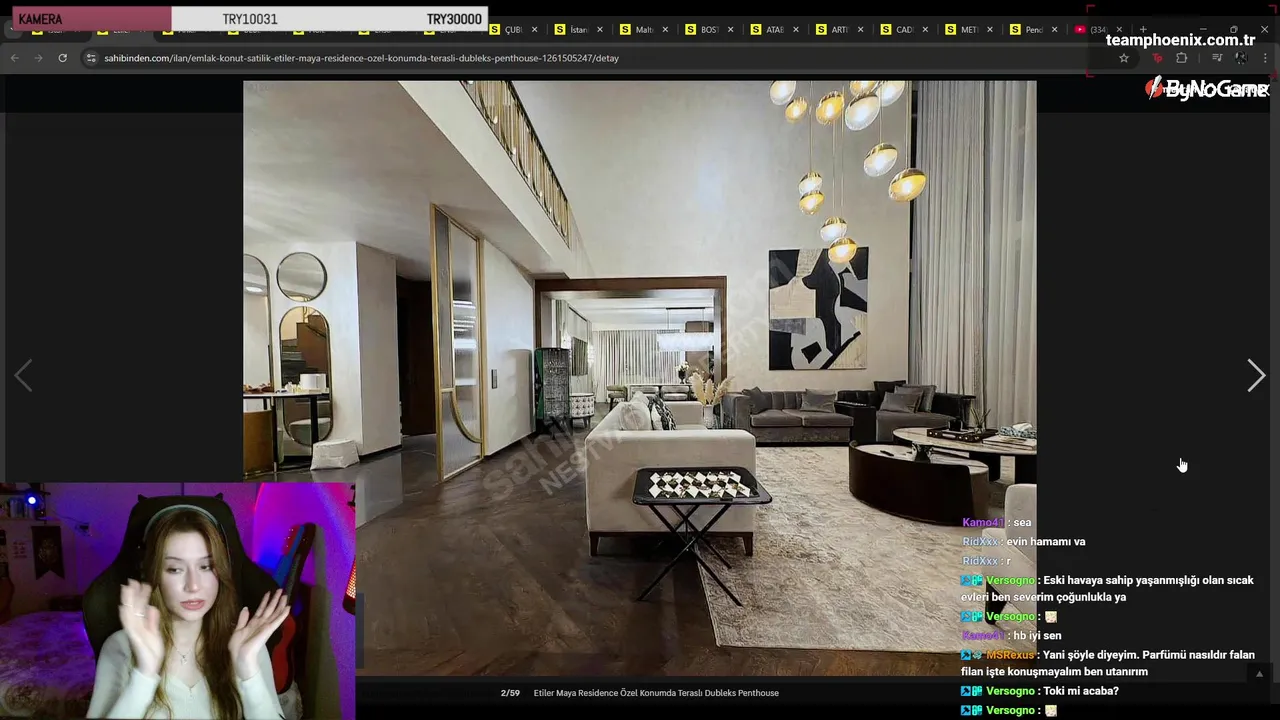Click the TRY10031 donation amount
The width and height of the screenshot is (1280, 720).
250,19
